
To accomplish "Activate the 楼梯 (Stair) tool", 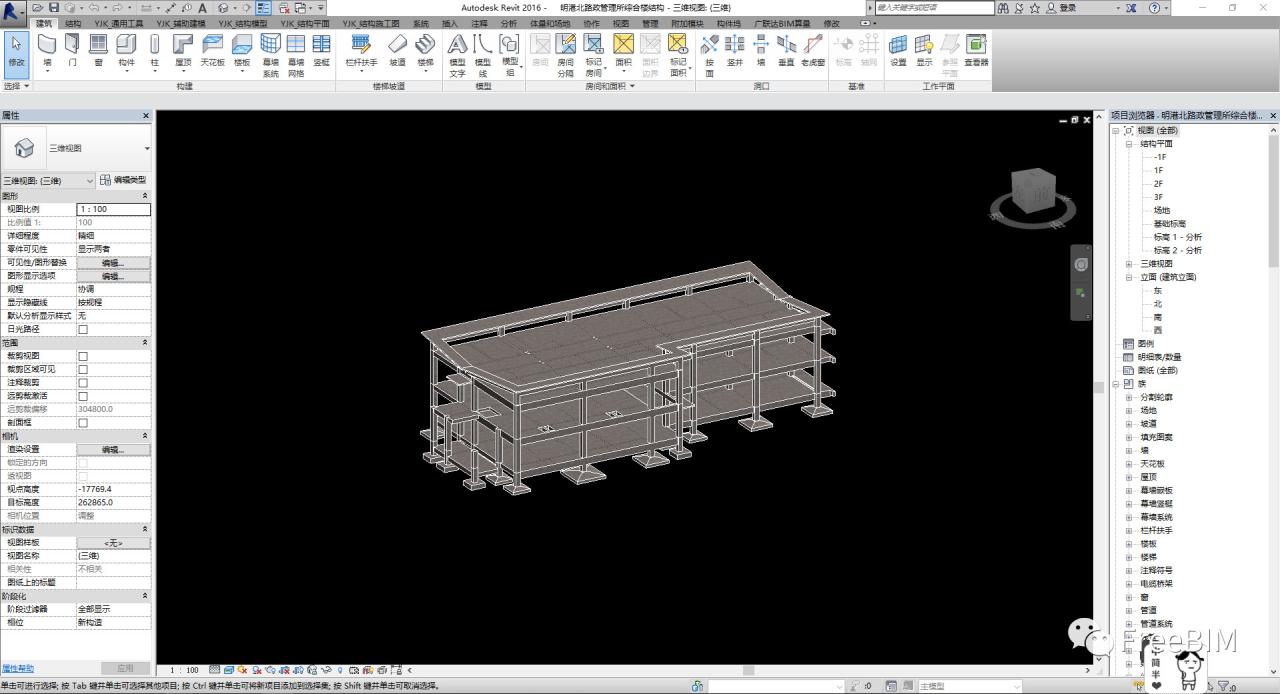I will click(425, 50).
